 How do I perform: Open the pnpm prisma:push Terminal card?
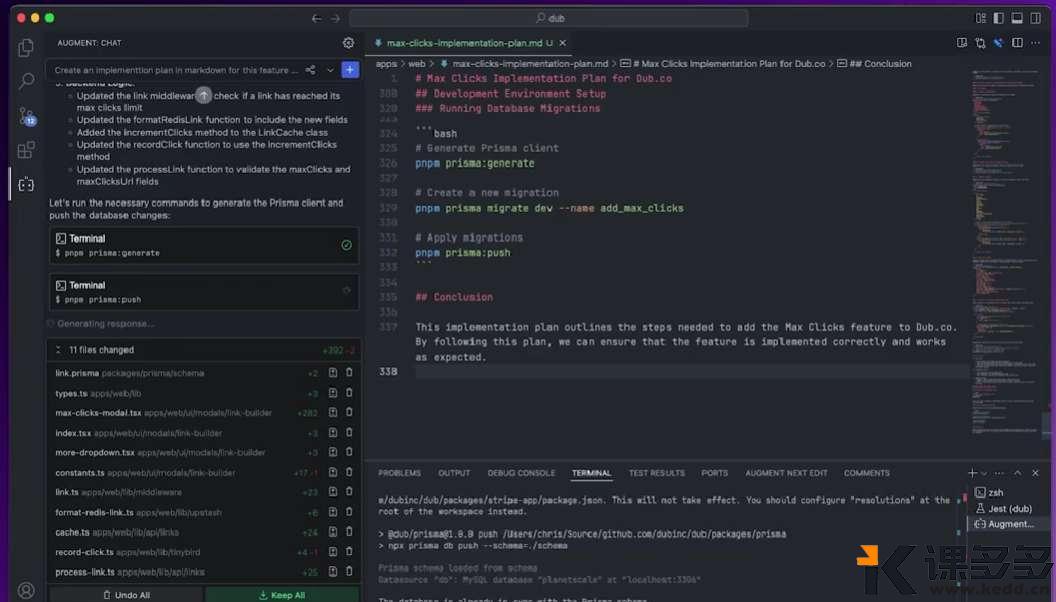(203, 292)
